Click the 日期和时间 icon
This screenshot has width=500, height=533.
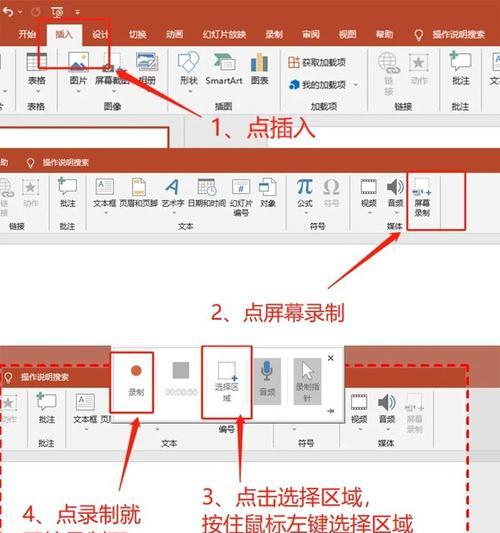pyautogui.click(x=207, y=187)
